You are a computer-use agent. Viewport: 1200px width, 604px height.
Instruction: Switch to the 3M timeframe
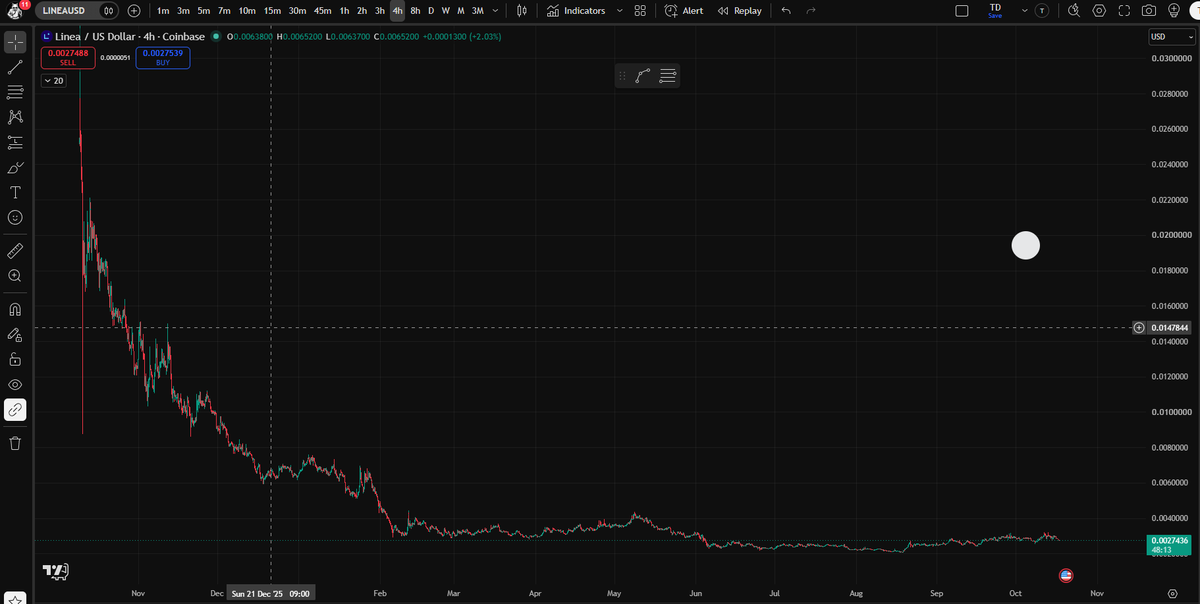click(477, 10)
